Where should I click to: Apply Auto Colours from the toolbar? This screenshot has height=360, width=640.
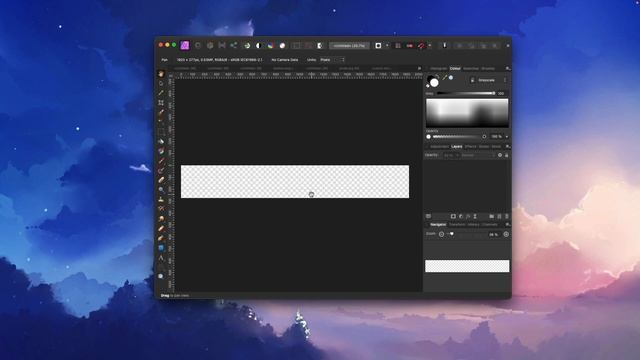(270, 46)
